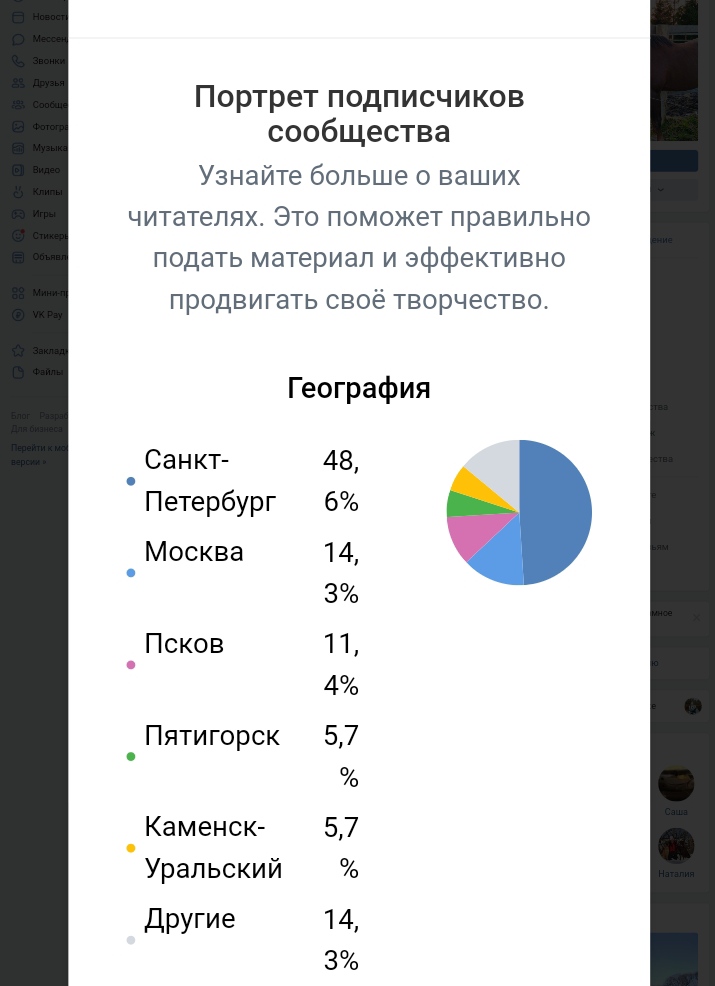Open Музыка via its icon
The height and width of the screenshot is (986, 715).
(18, 148)
